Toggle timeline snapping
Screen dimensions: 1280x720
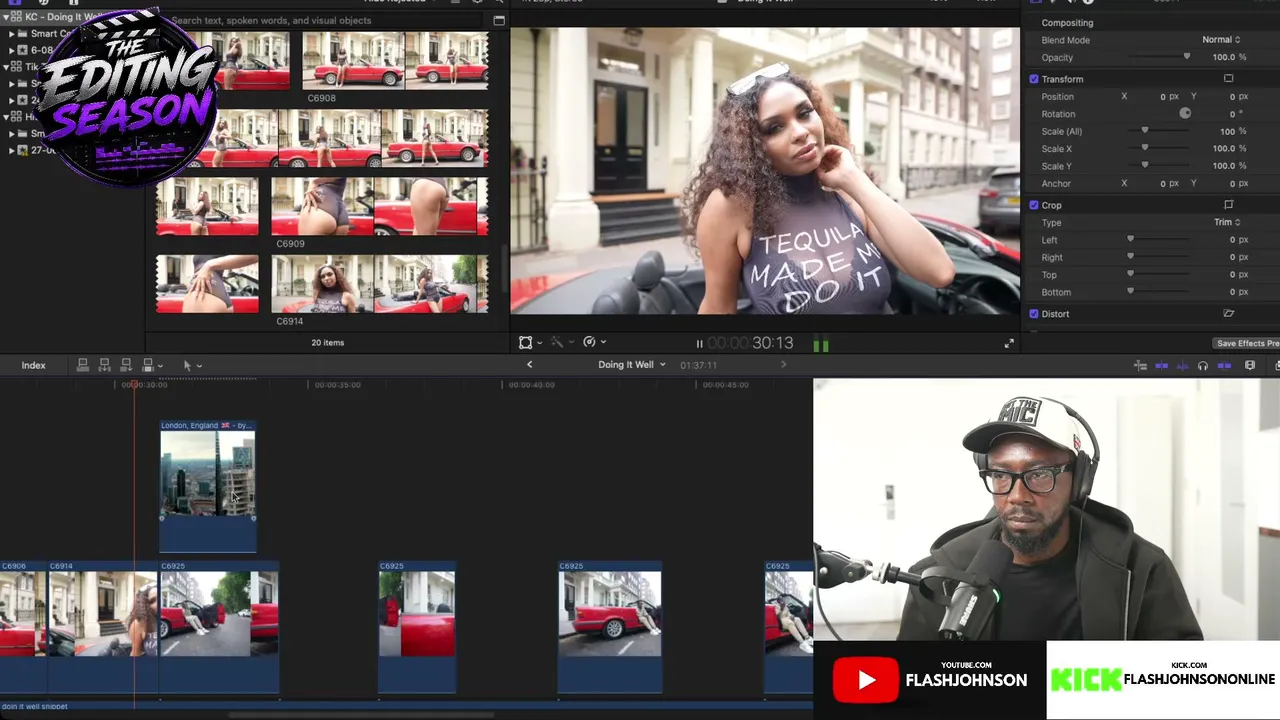[1224, 366]
